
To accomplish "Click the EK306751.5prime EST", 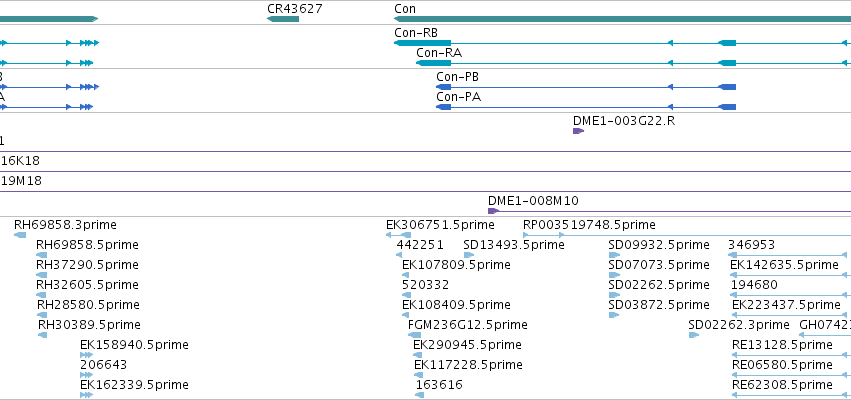I will 398,234.
